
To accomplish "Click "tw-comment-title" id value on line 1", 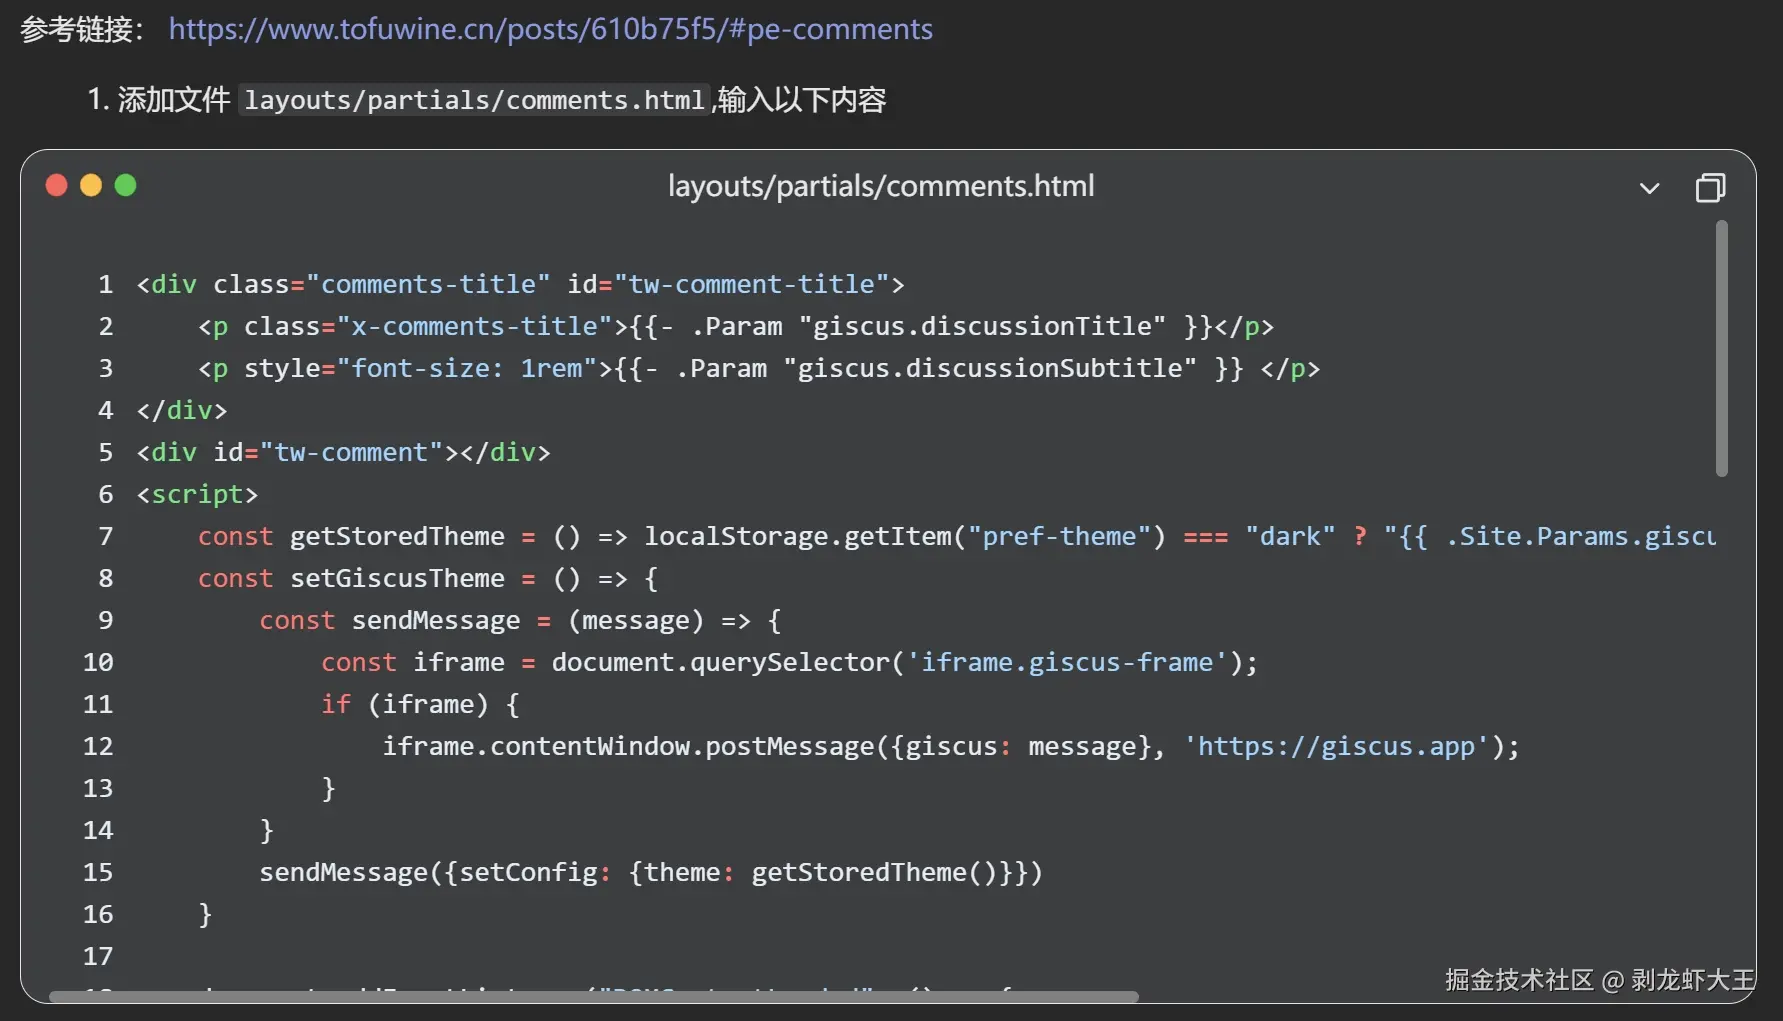I will pos(752,284).
